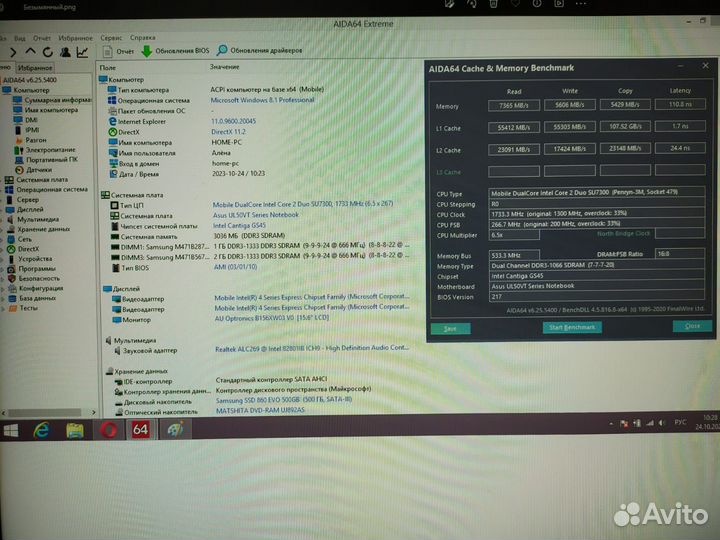Screen dimensions: 720x540
Task: Launch Opera from the taskbar
Action: pos(107,430)
